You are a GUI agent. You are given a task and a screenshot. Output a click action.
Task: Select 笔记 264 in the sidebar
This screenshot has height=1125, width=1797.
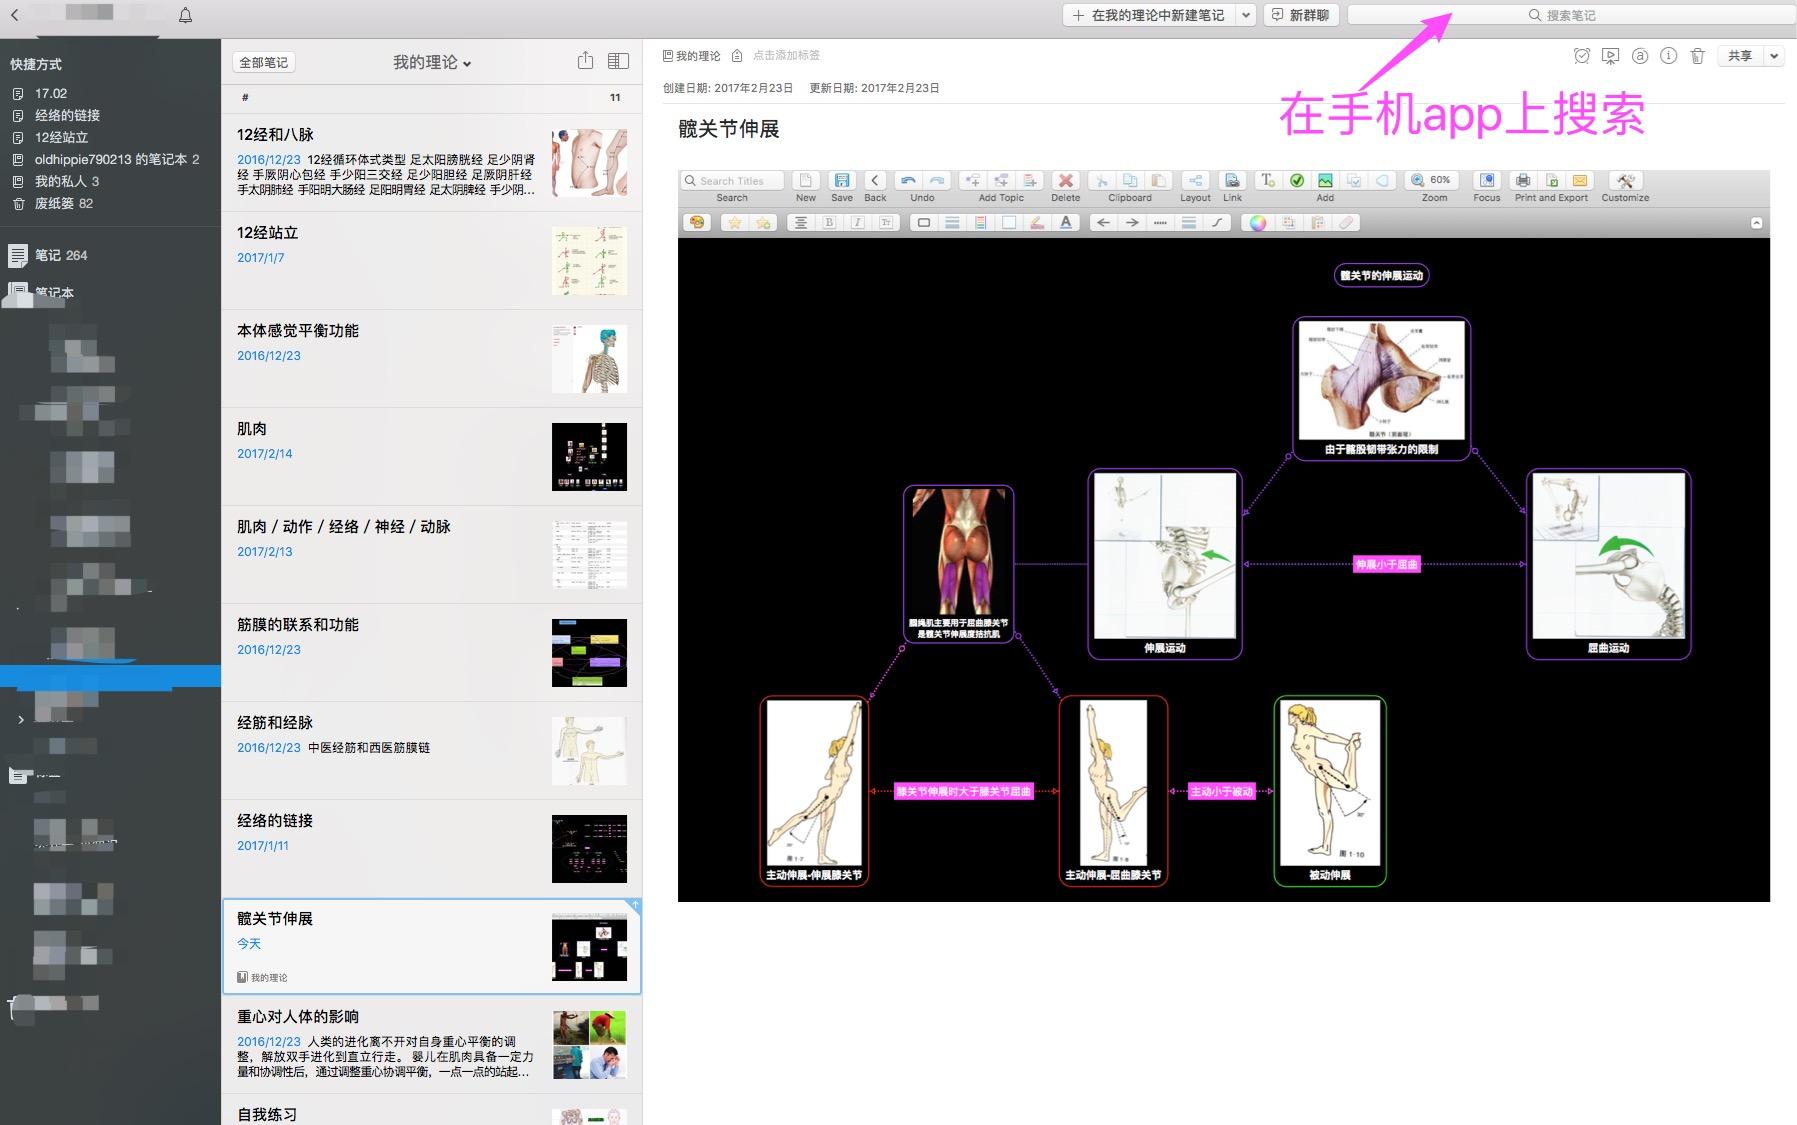coord(61,255)
